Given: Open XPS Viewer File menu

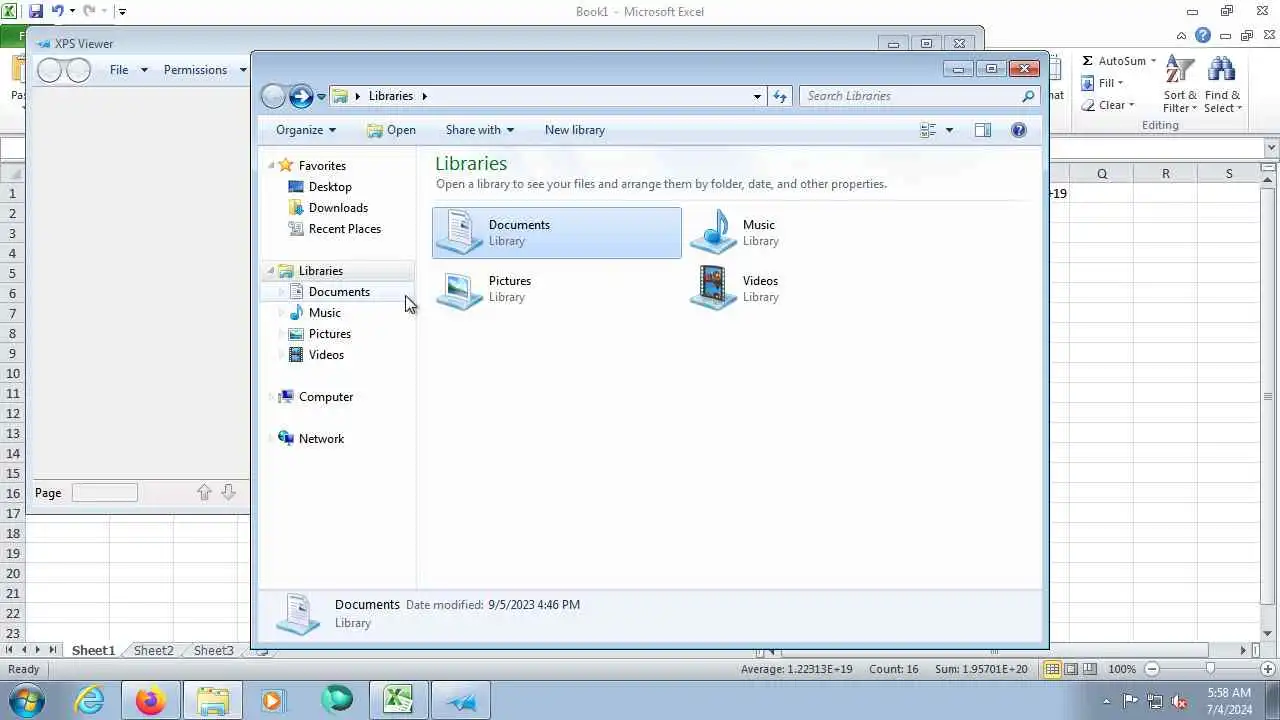Looking at the screenshot, I should tap(128, 70).
